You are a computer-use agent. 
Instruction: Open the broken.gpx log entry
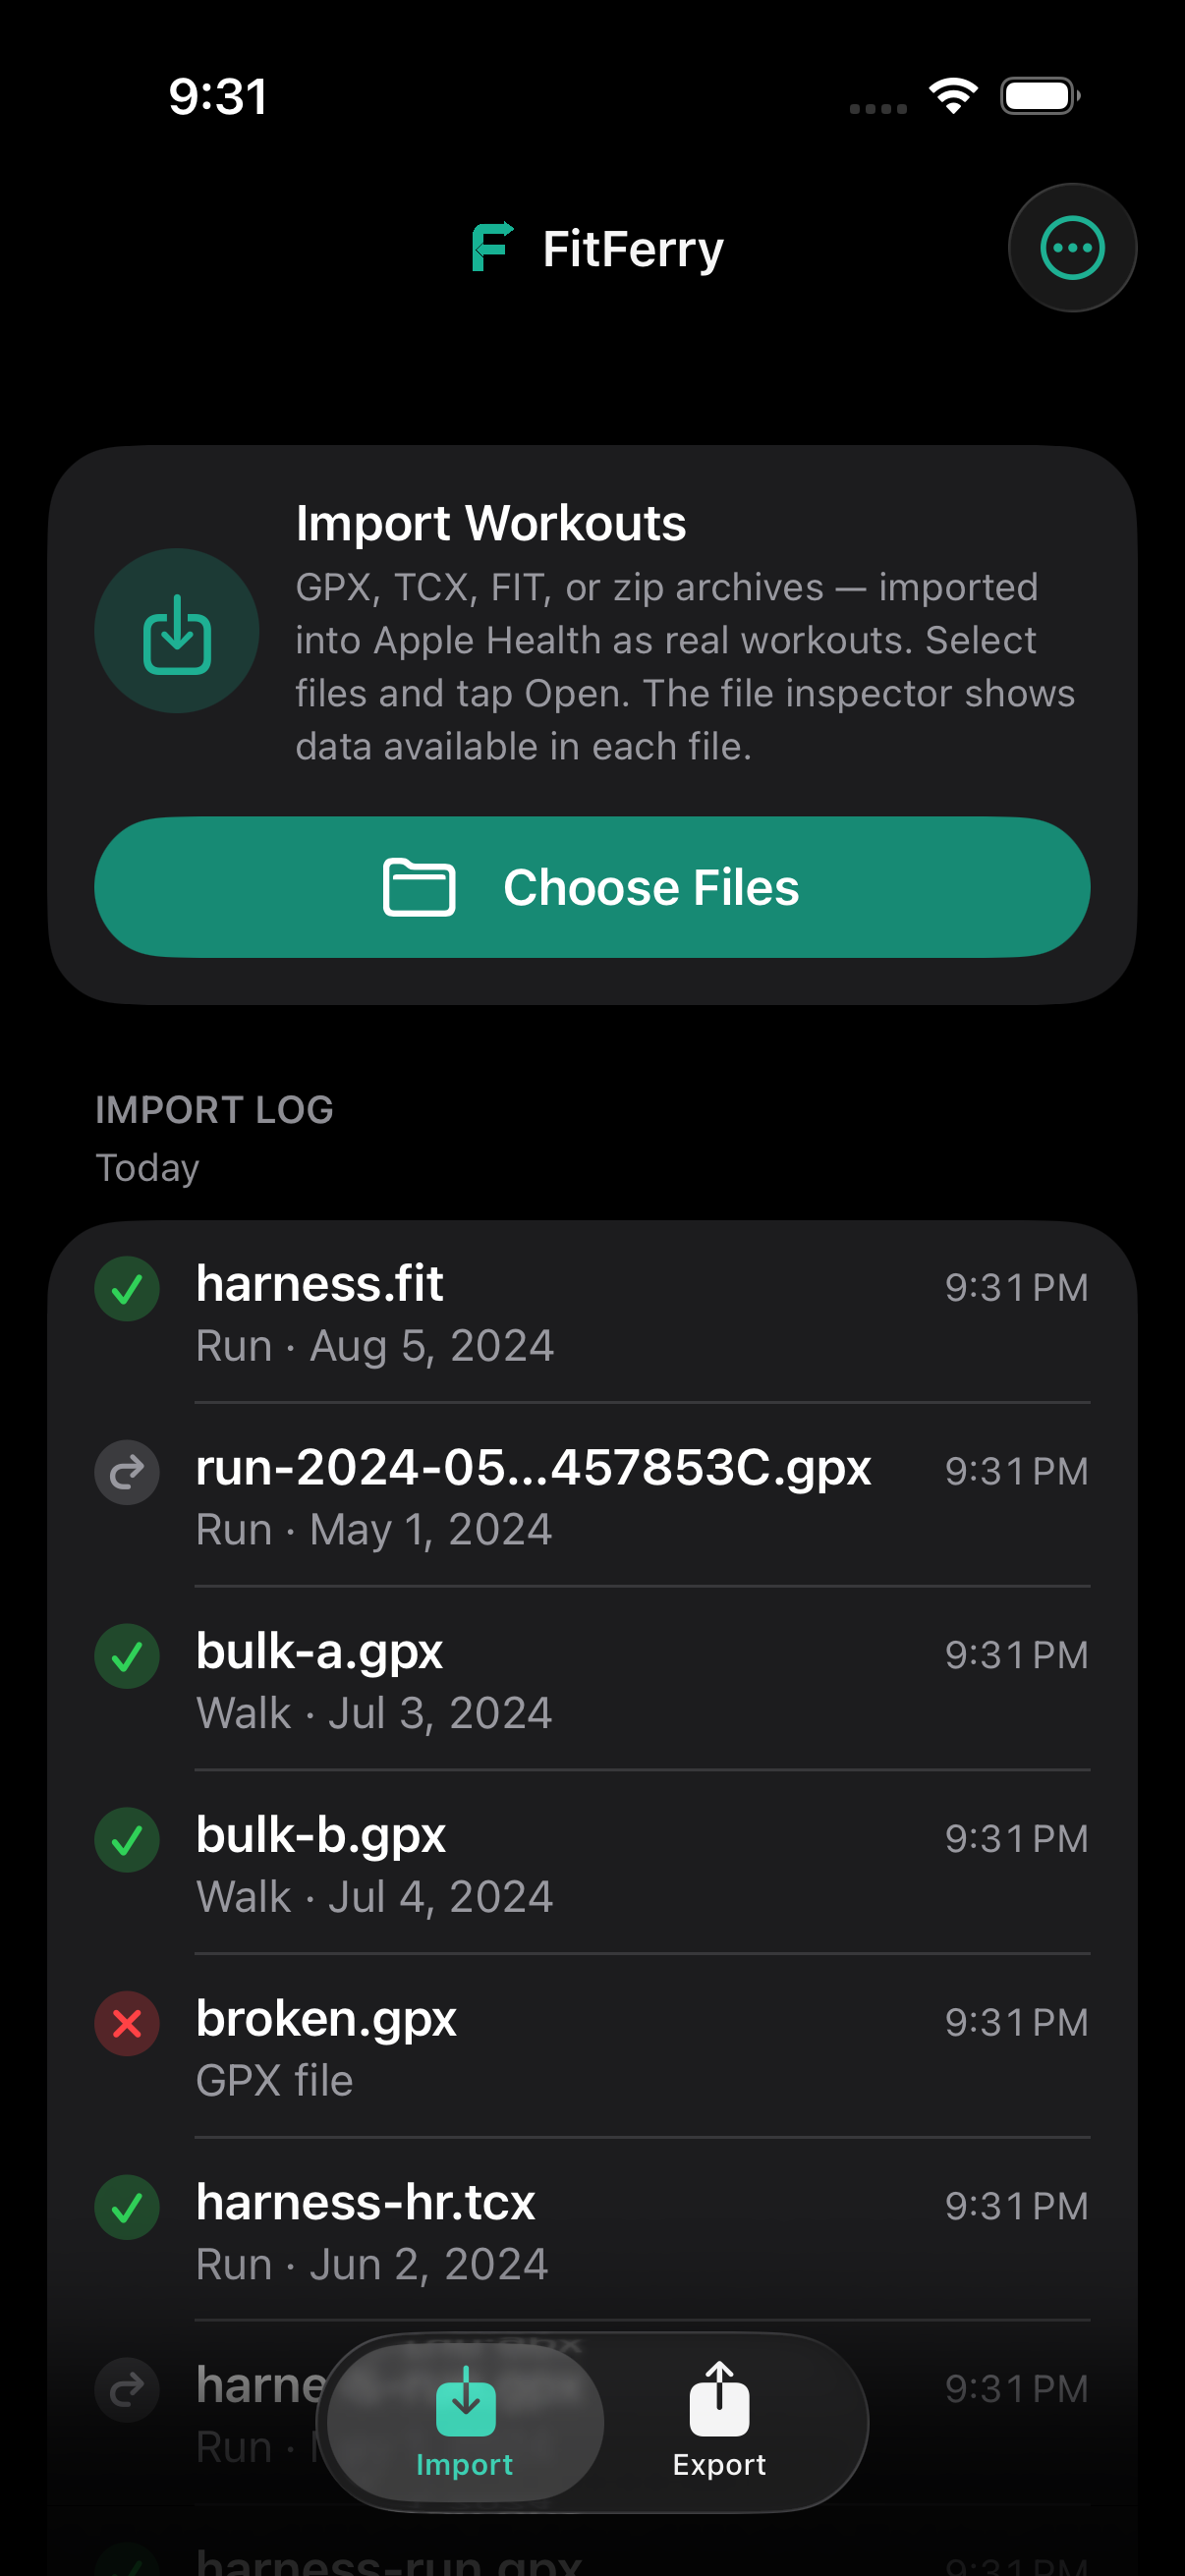pyautogui.click(x=592, y=2047)
